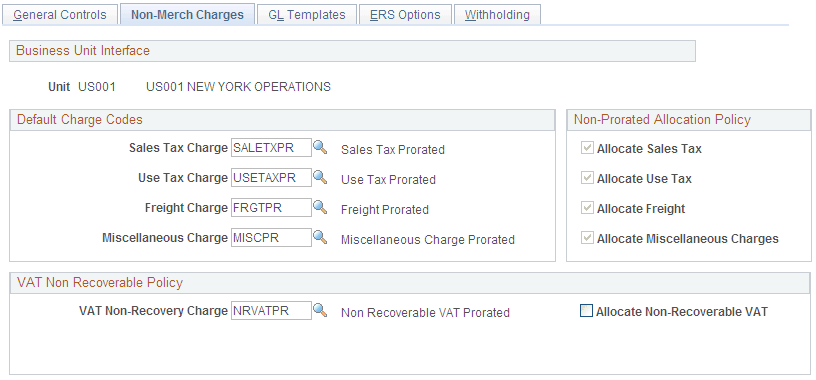816x380 pixels.
Task: Click 'Use Tax Prorated' description text
Action: click(x=388, y=180)
